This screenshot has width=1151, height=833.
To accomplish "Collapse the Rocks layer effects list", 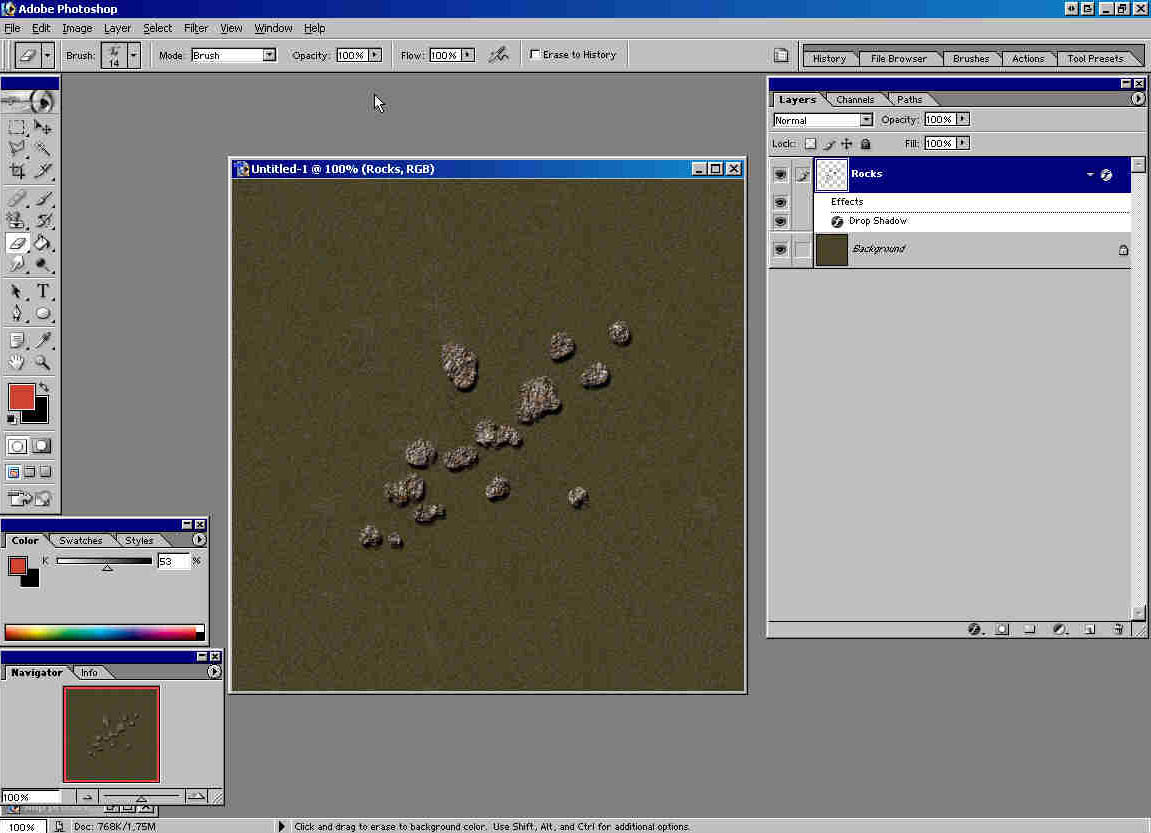I will coord(1091,175).
